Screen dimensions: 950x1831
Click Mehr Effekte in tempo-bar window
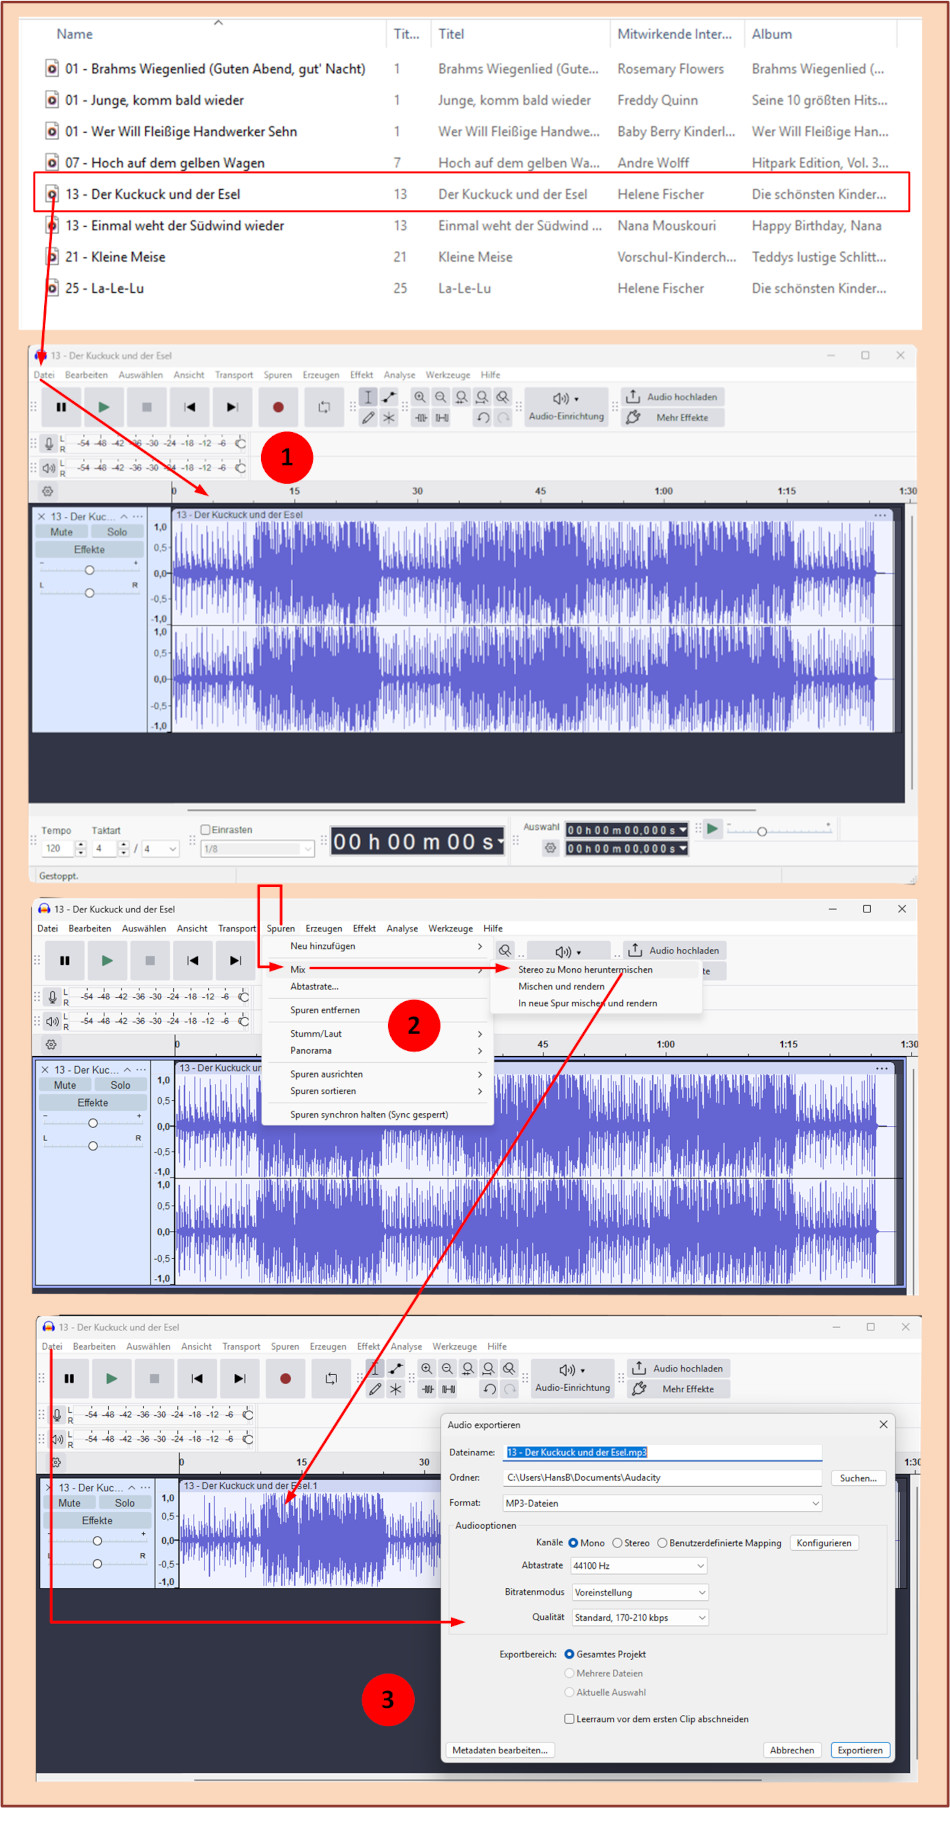click(x=672, y=418)
